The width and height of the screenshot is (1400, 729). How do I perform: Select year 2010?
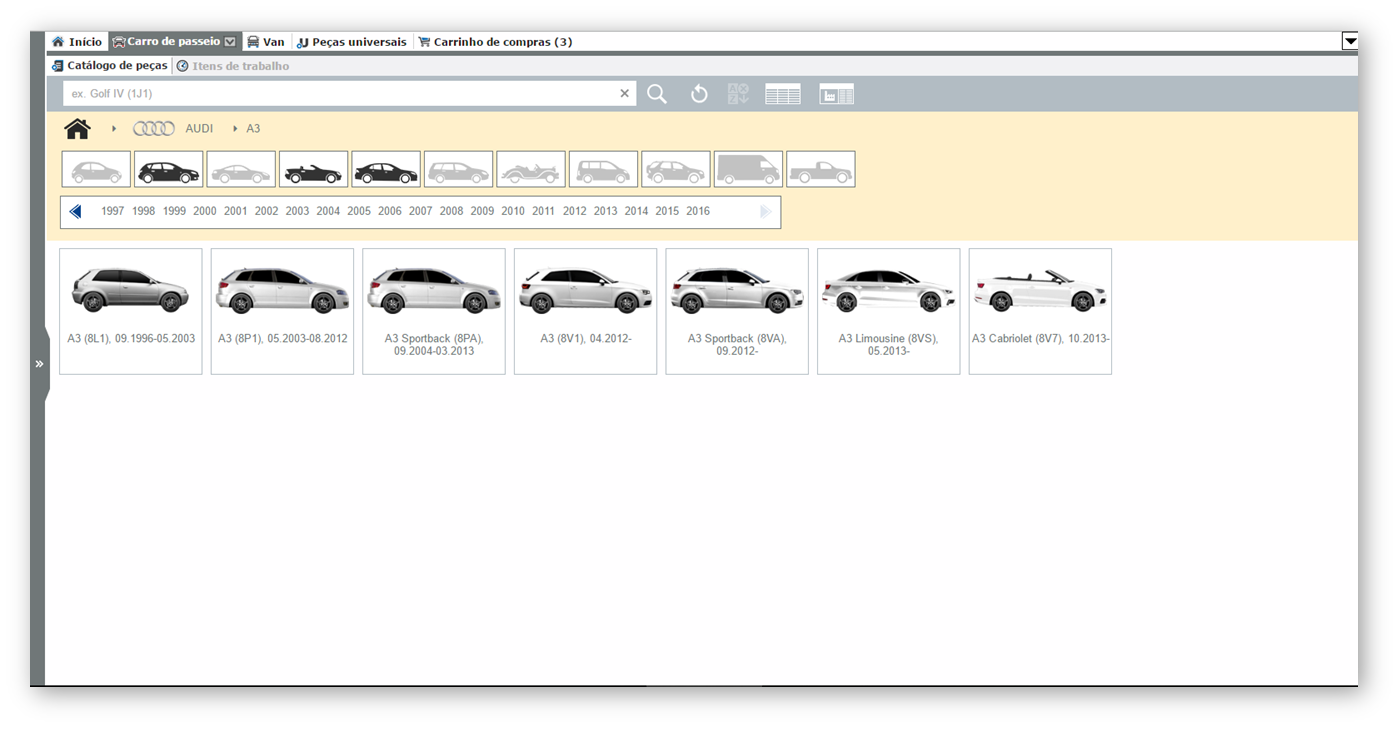pyautogui.click(x=513, y=211)
